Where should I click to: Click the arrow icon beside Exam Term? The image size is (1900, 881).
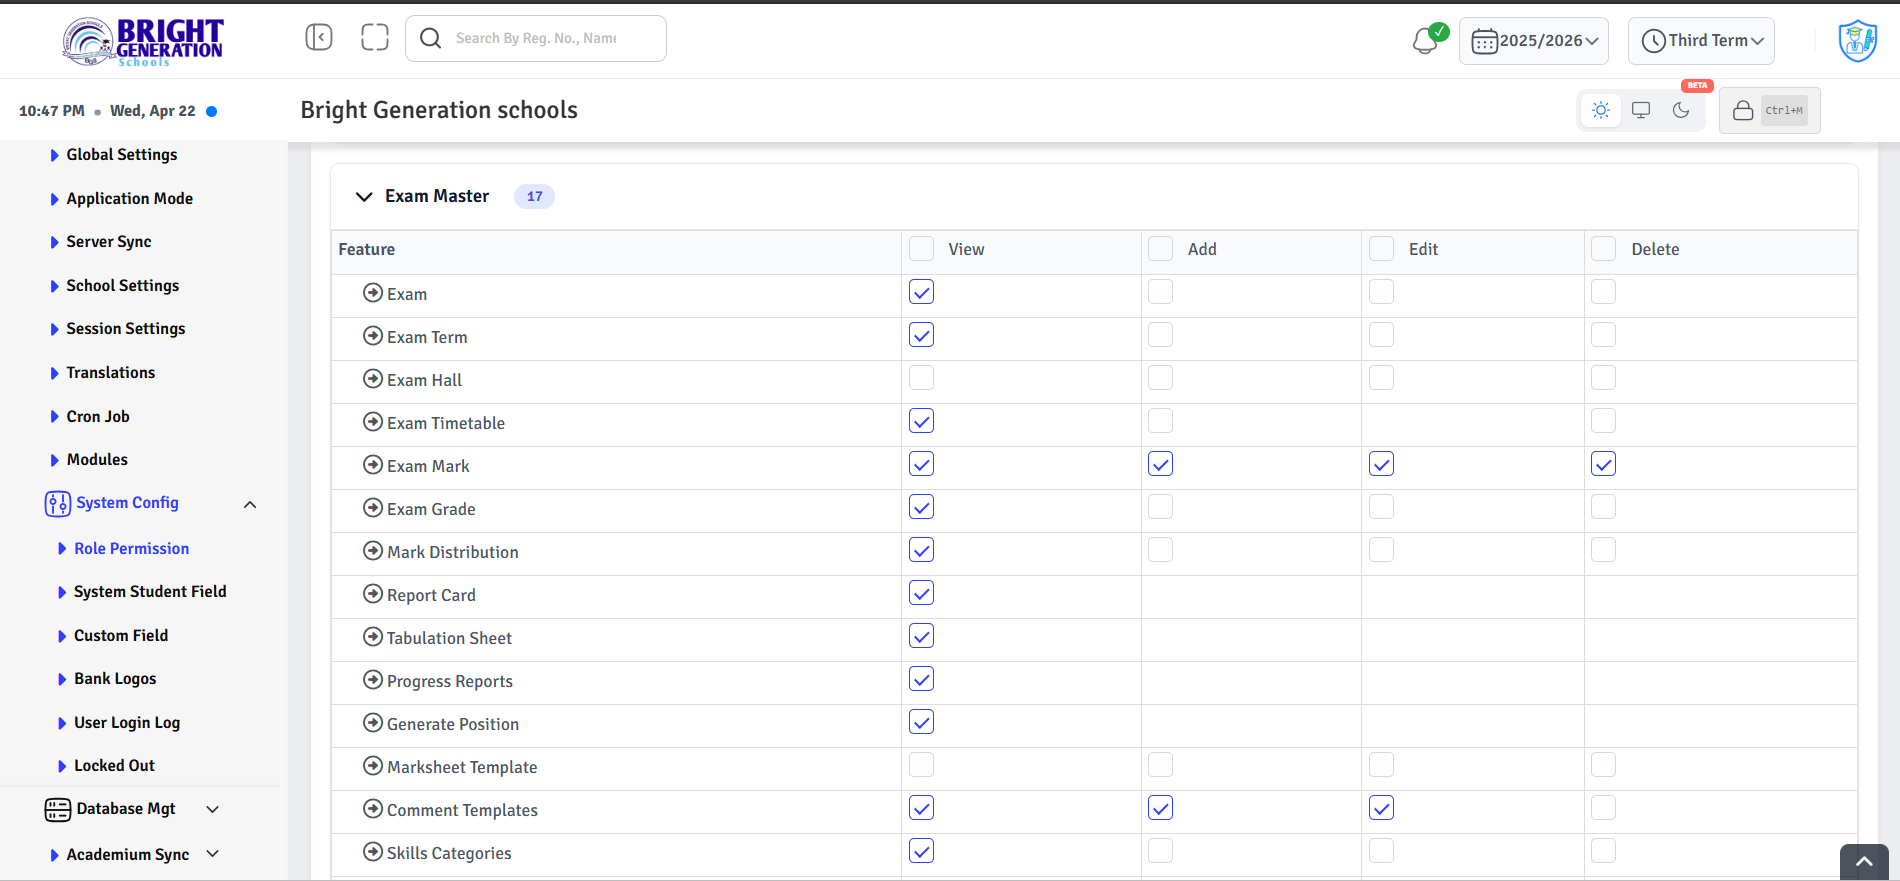click(373, 335)
